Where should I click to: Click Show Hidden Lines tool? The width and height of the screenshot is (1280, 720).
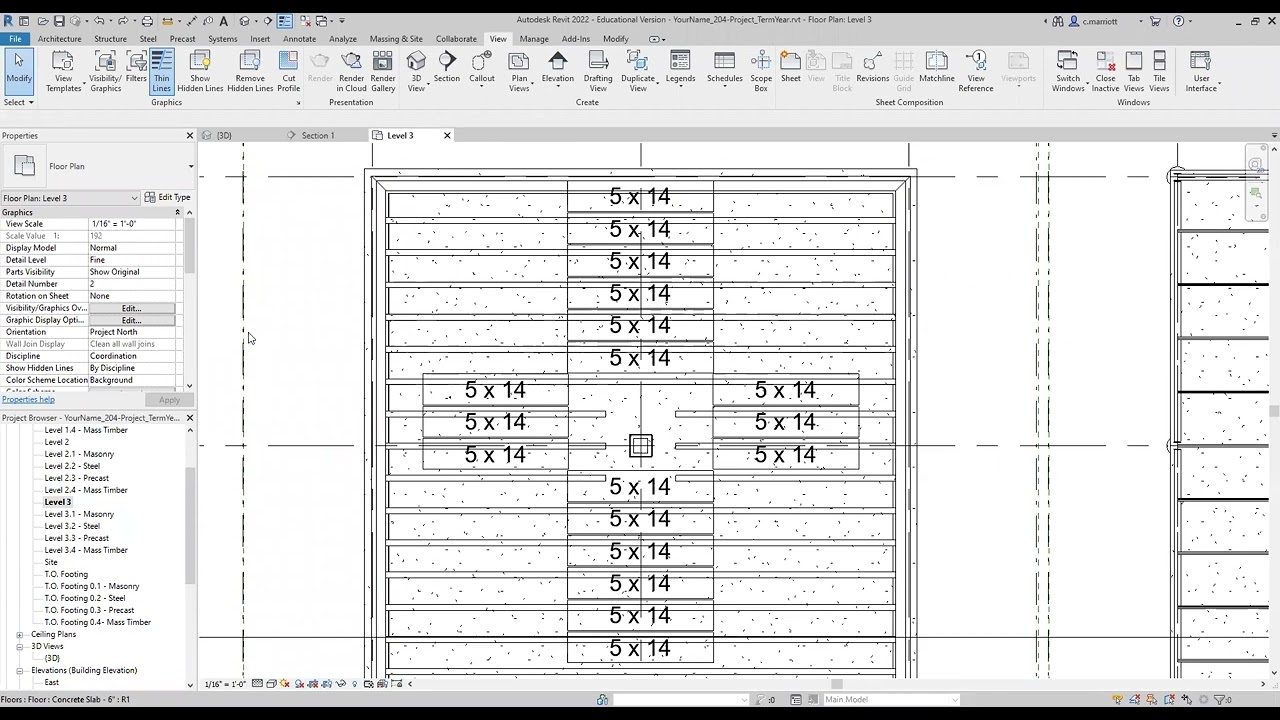tap(200, 70)
